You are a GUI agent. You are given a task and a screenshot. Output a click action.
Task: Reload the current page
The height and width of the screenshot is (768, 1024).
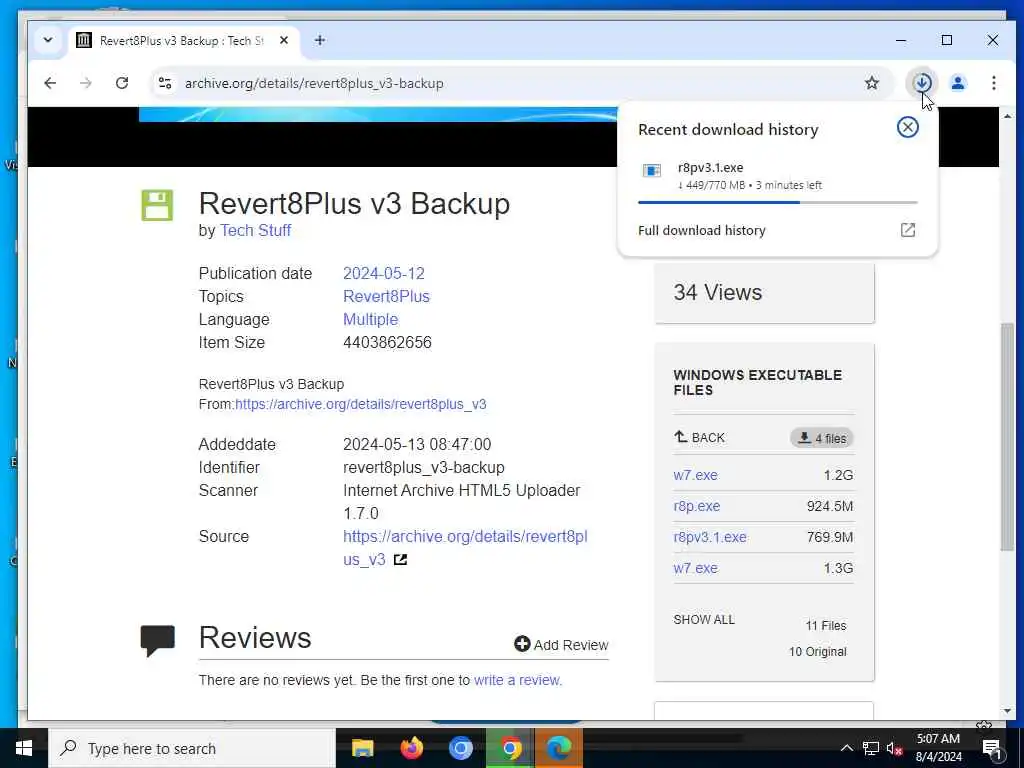121,83
